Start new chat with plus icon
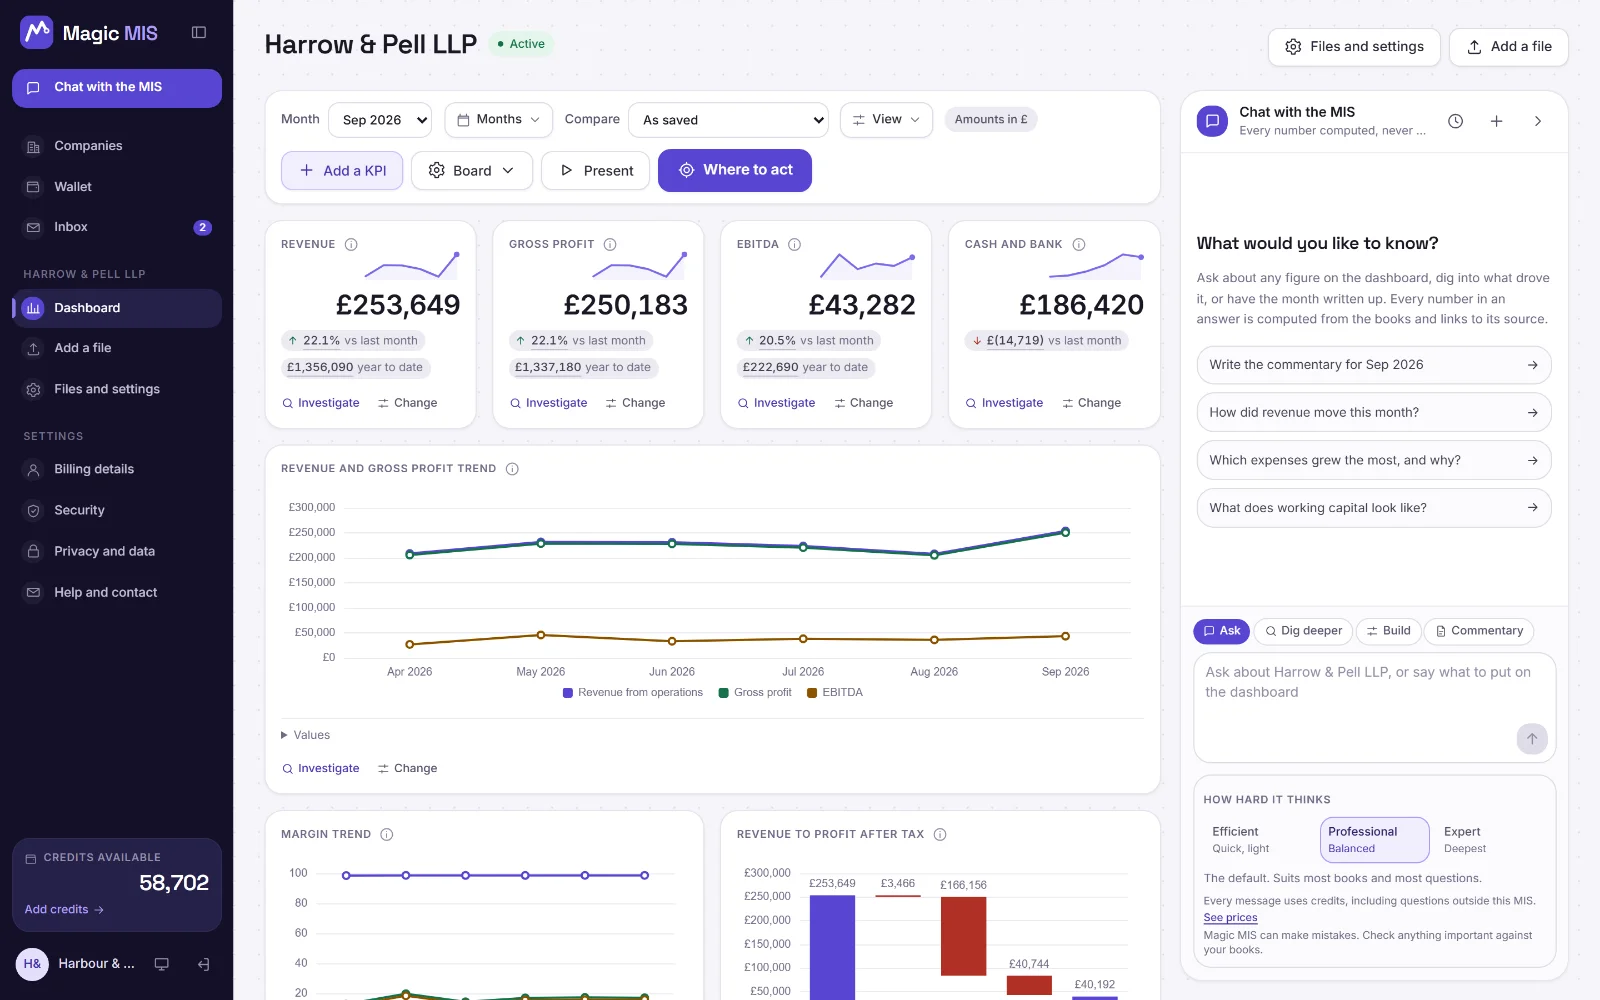Viewport: 1600px width, 1000px height. pyautogui.click(x=1497, y=121)
